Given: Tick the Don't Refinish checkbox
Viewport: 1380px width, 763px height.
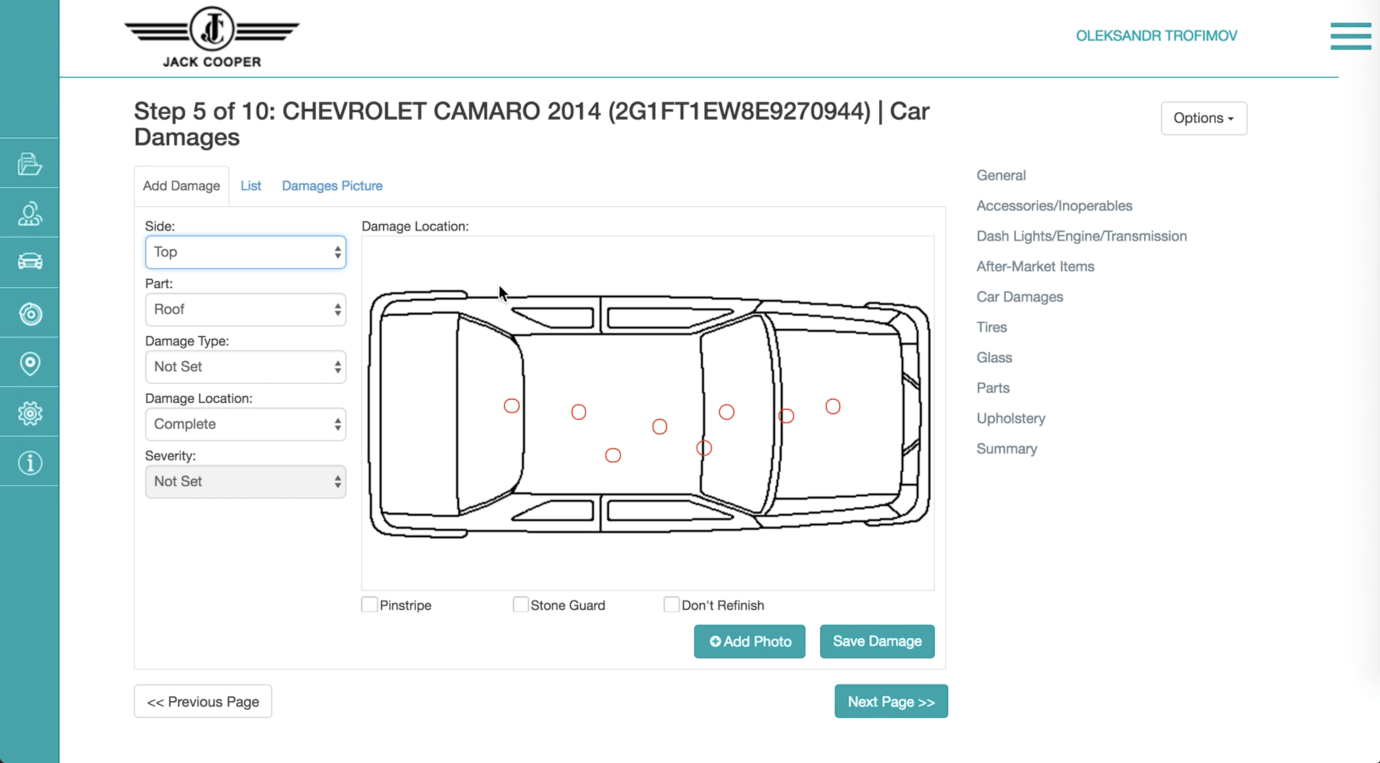Looking at the screenshot, I should coord(672,605).
